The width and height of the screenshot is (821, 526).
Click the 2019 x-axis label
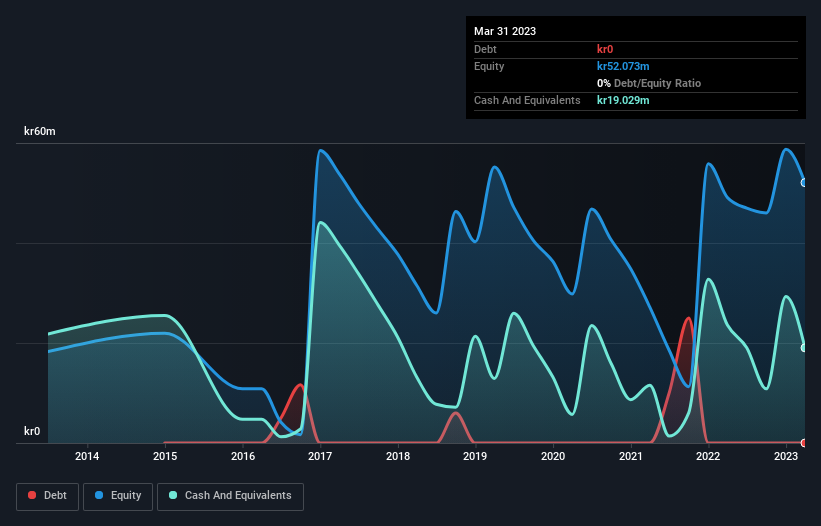(475, 456)
